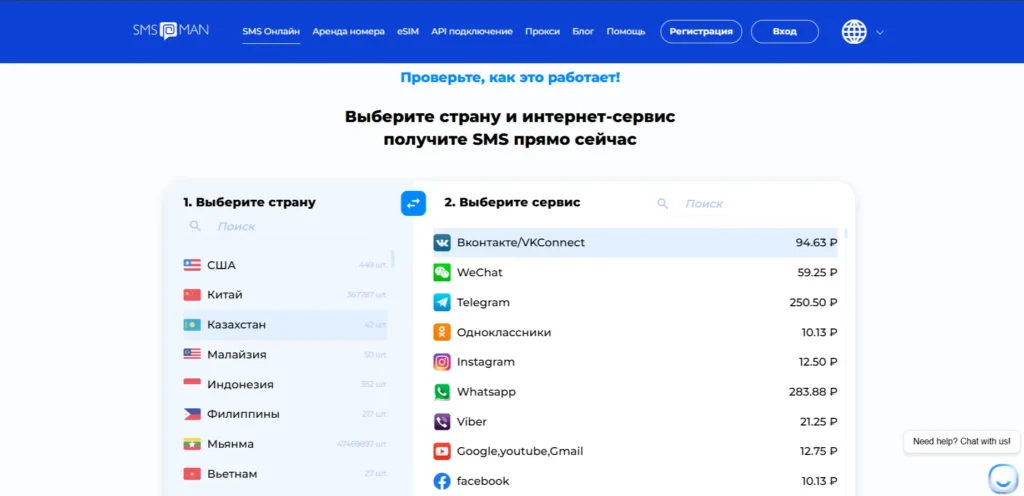Choose the Telegram service name
This screenshot has width=1024, height=496.
483,303
